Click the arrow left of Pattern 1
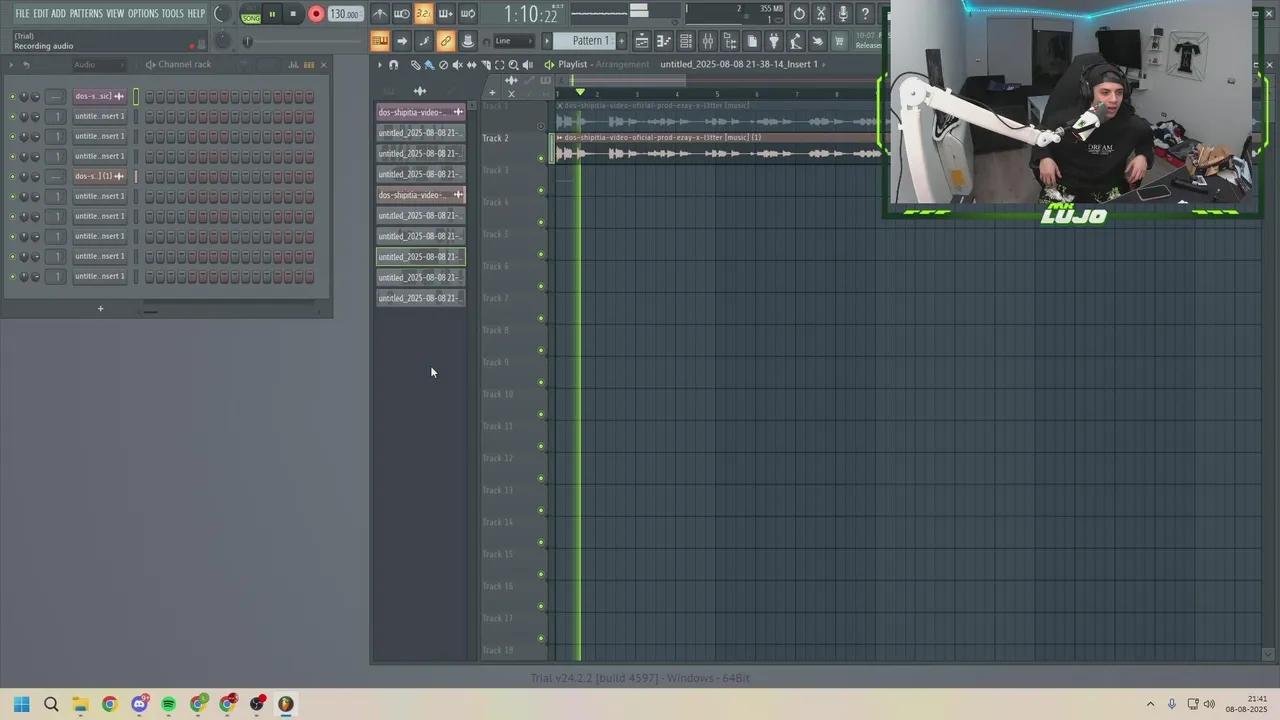The width and height of the screenshot is (1280, 720). click(x=547, y=41)
